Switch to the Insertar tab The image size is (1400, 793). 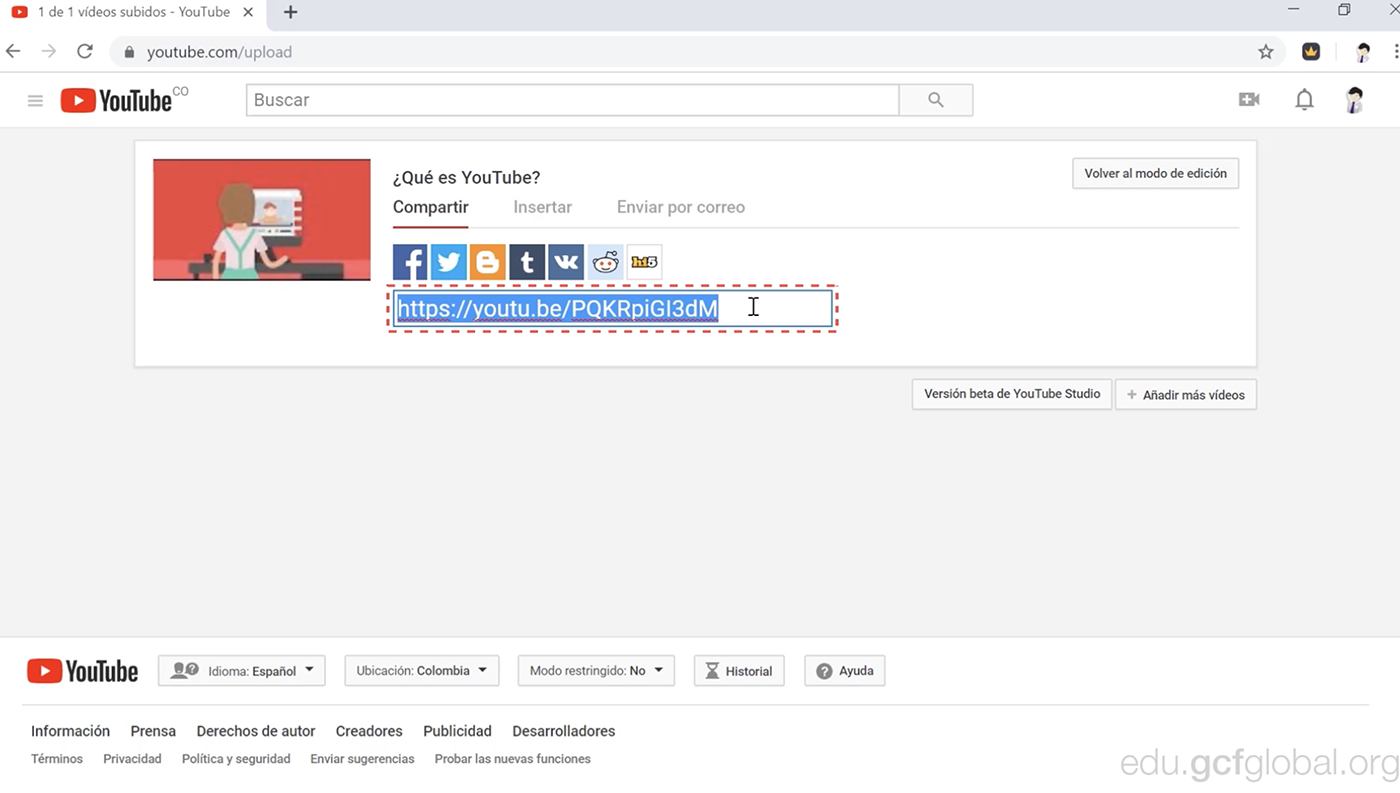(542, 207)
